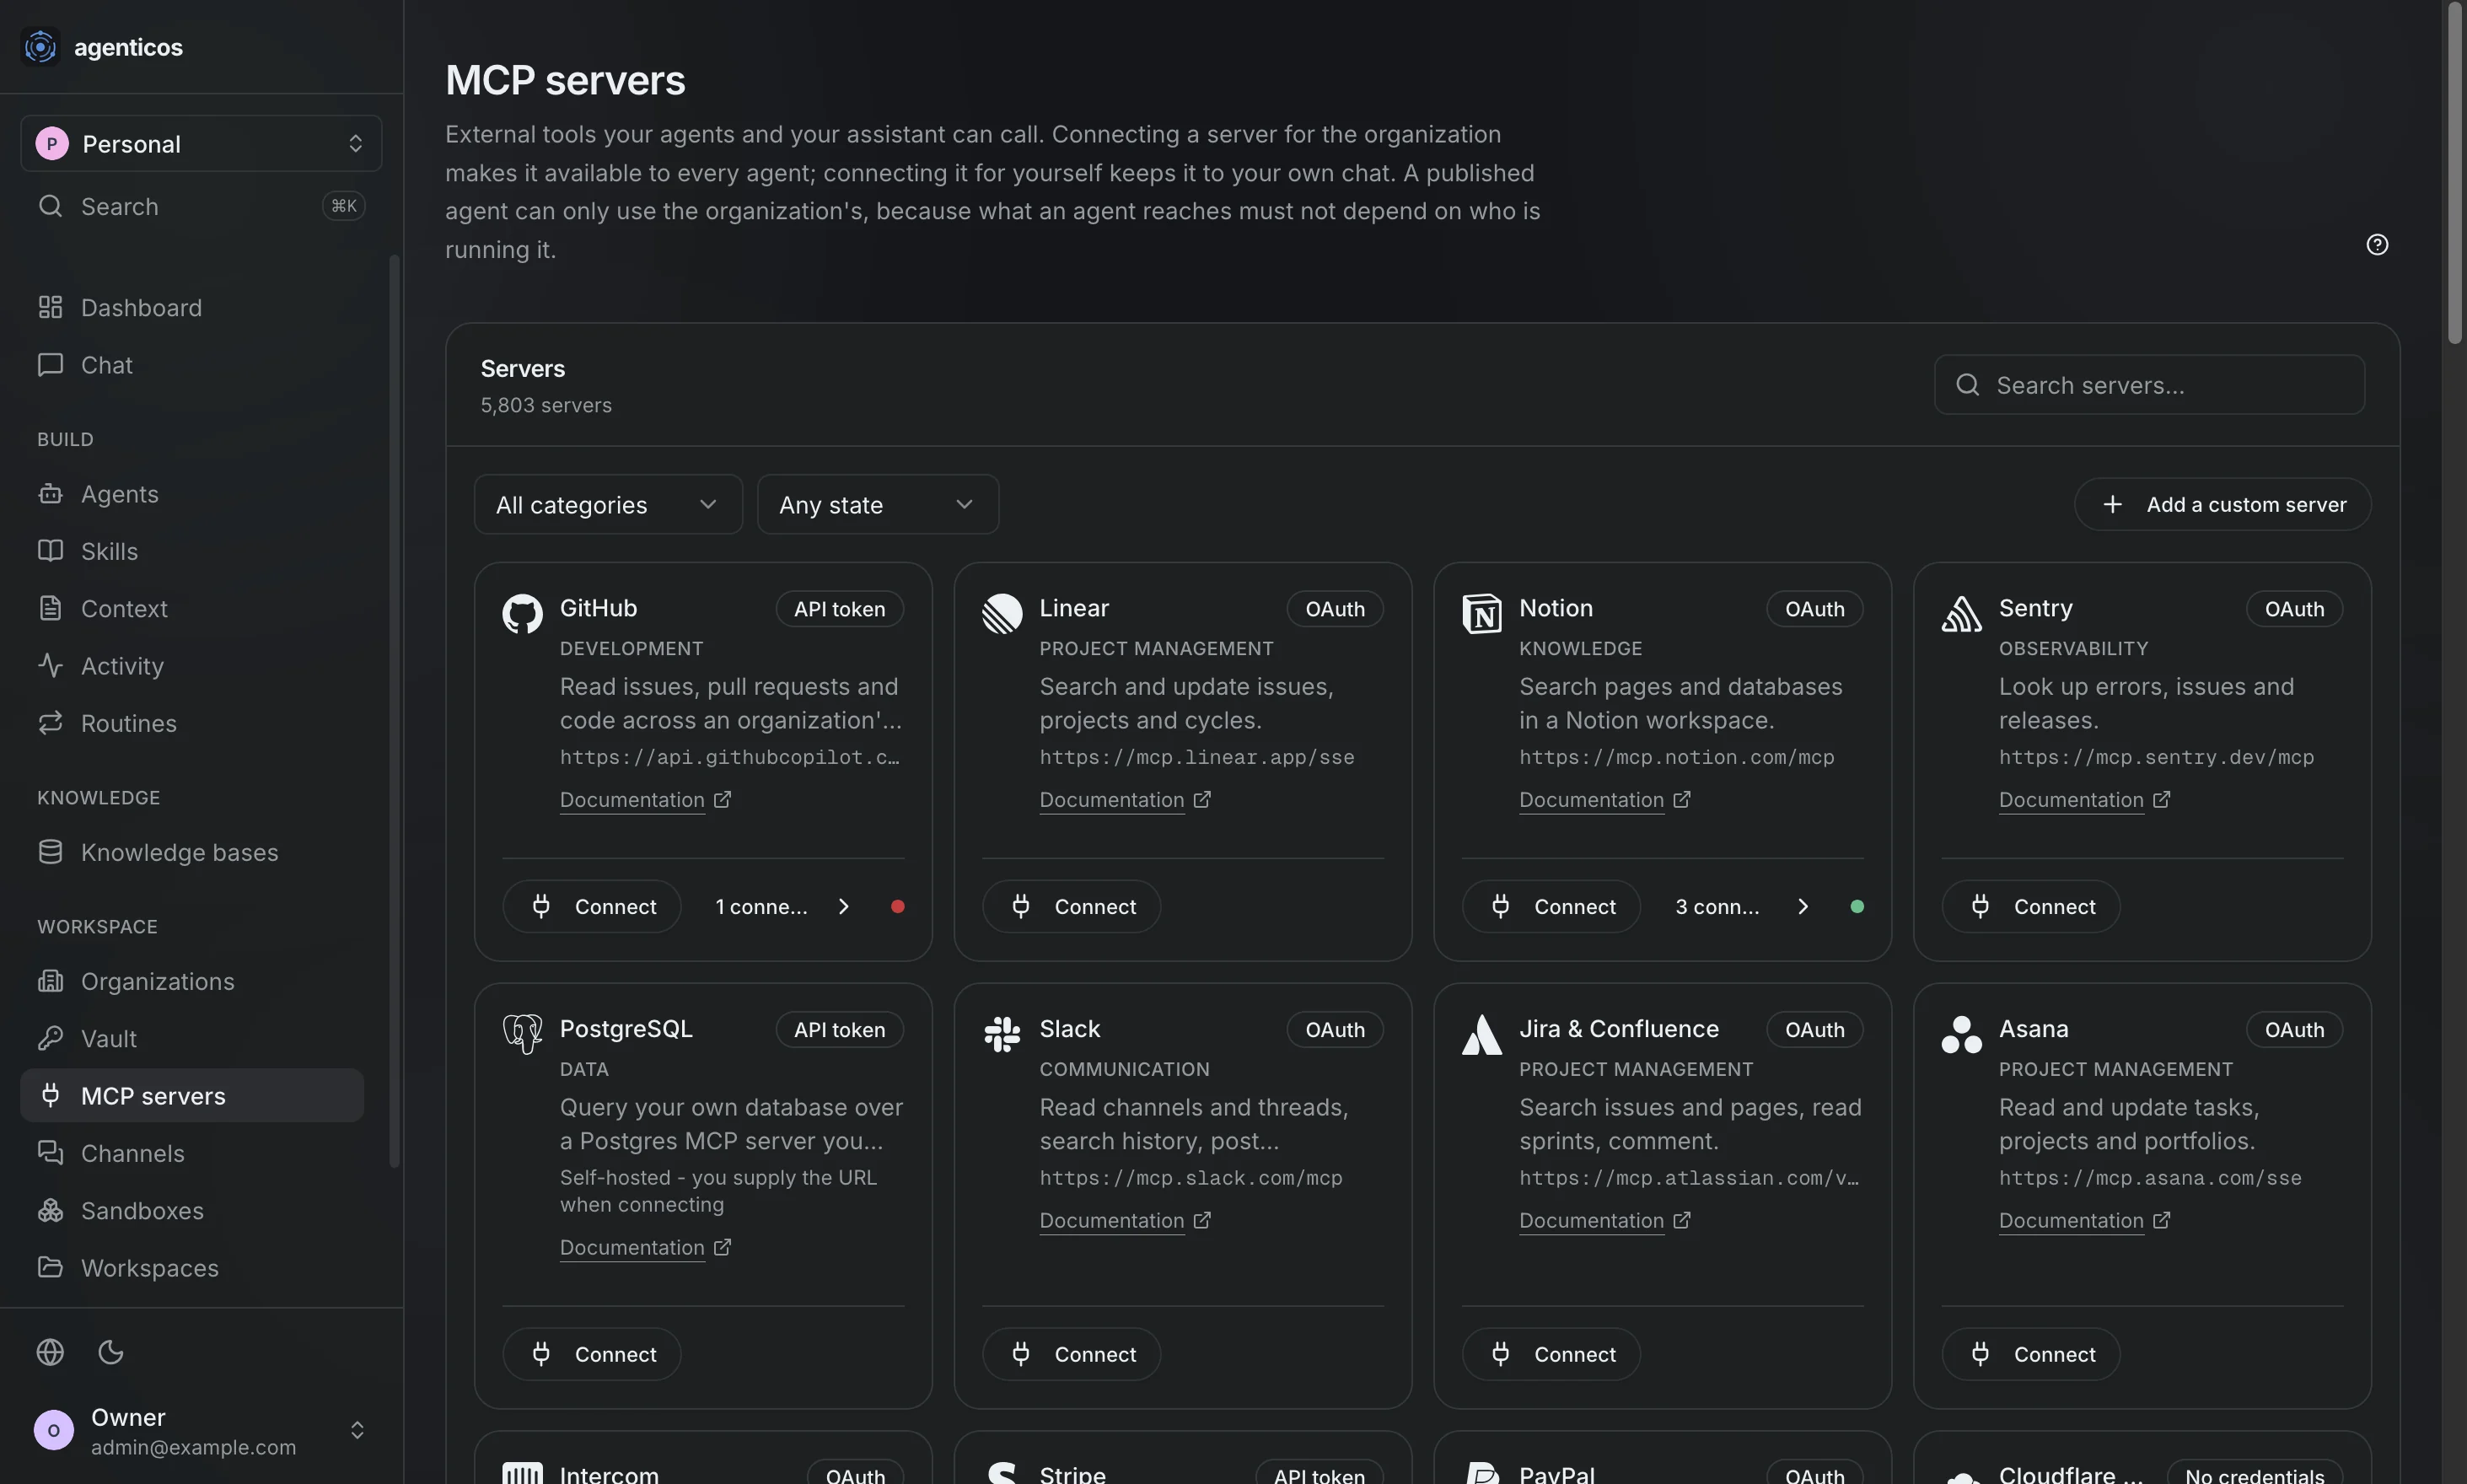Connect the Sentry server
The image size is (2467, 1484).
coord(2031,906)
